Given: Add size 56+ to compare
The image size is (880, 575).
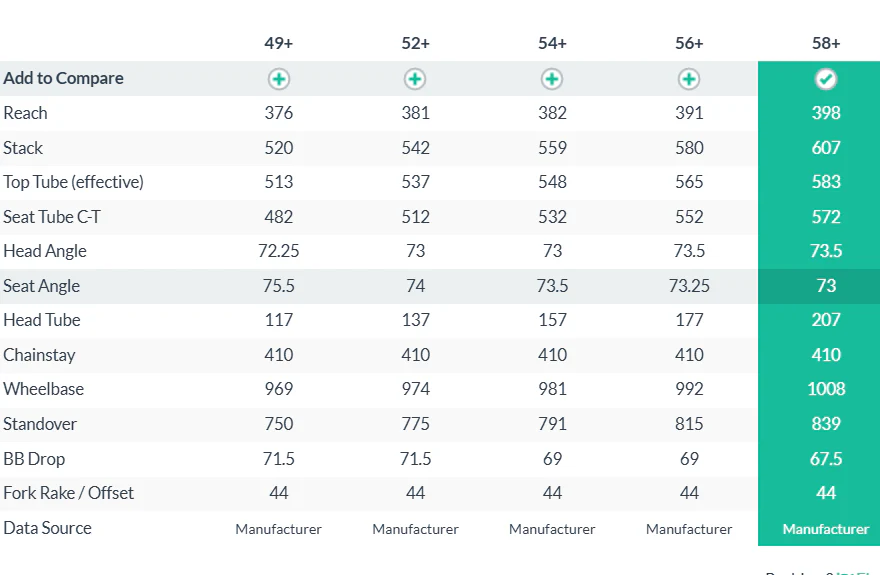Looking at the screenshot, I should coord(689,79).
